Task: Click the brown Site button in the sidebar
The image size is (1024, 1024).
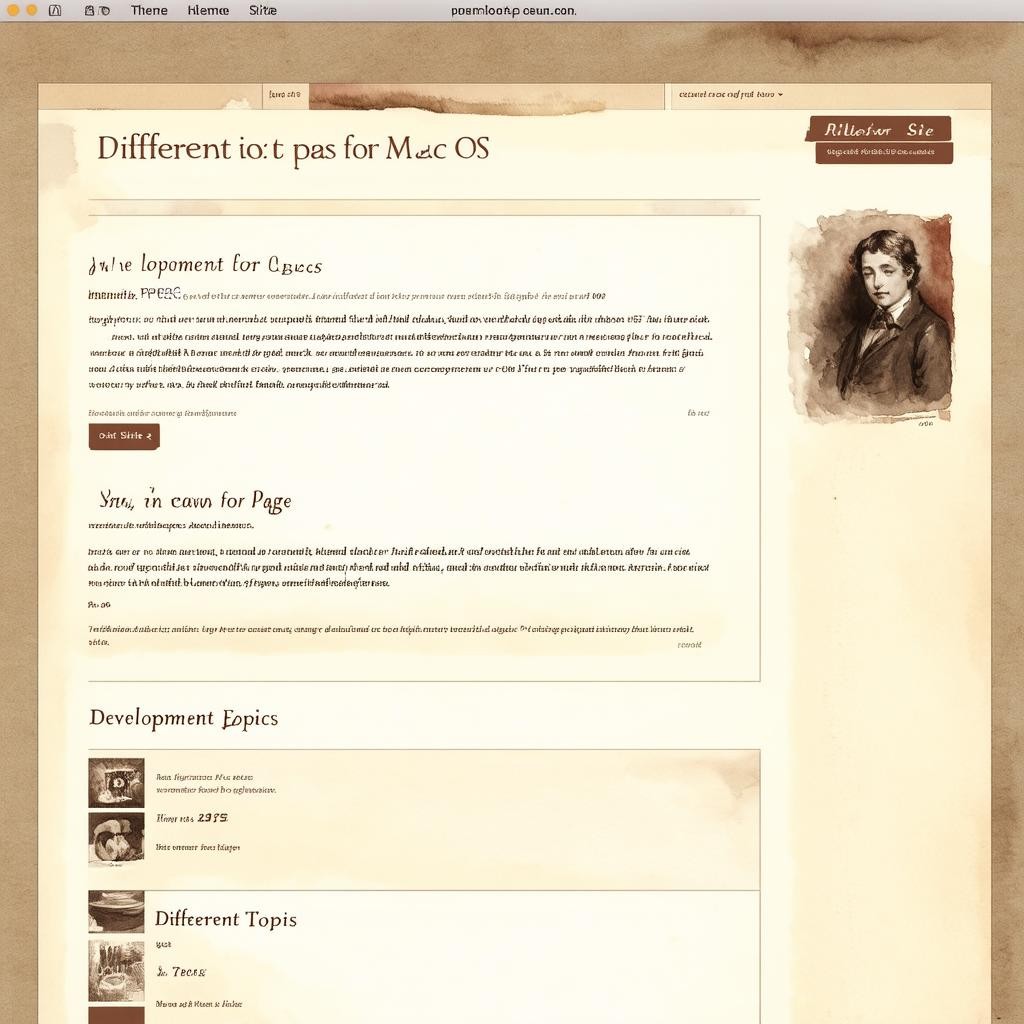Action: [x=878, y=129]
